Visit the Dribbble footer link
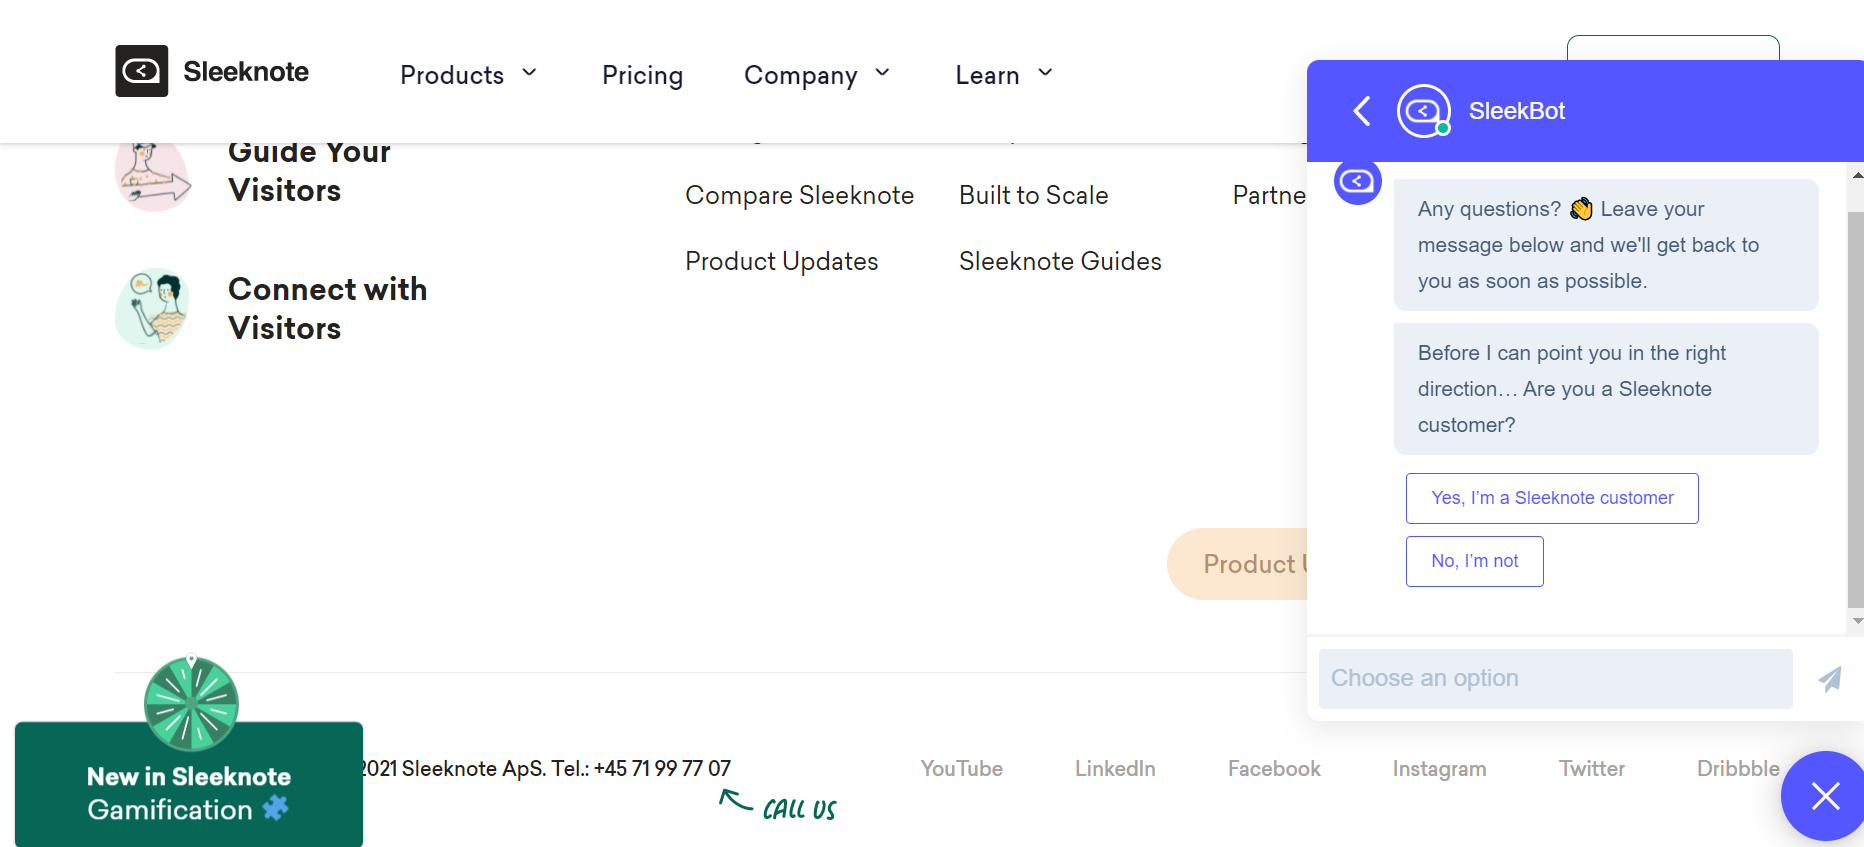 [x=1738, y=769]
